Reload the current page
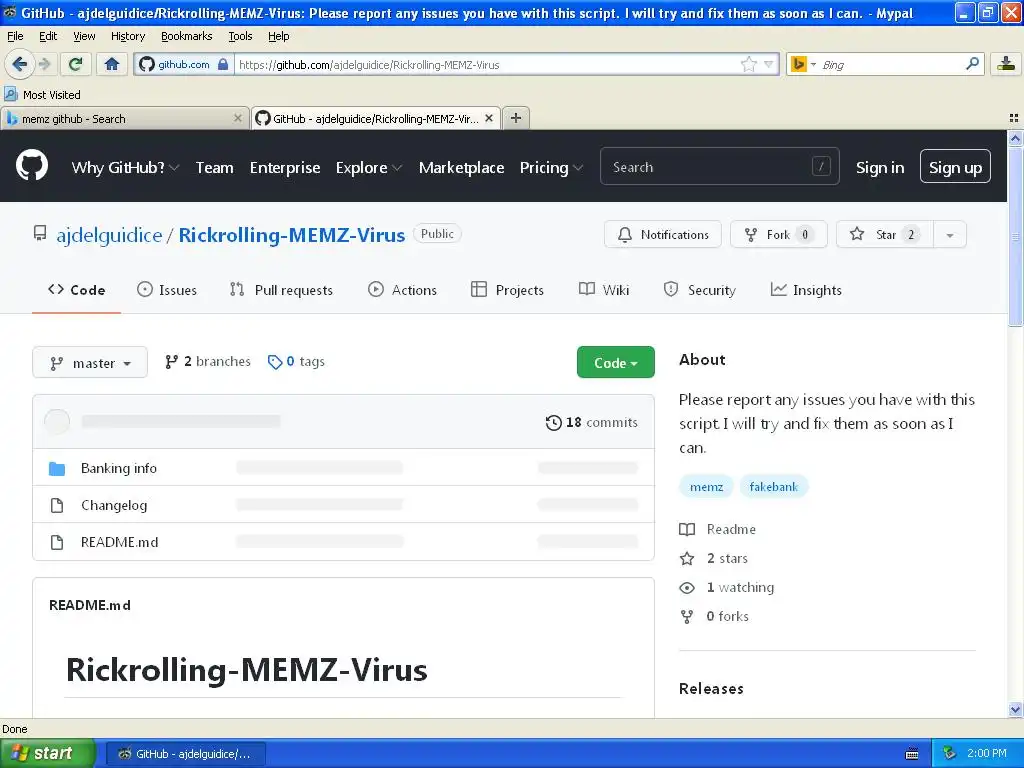 point(75,64)
